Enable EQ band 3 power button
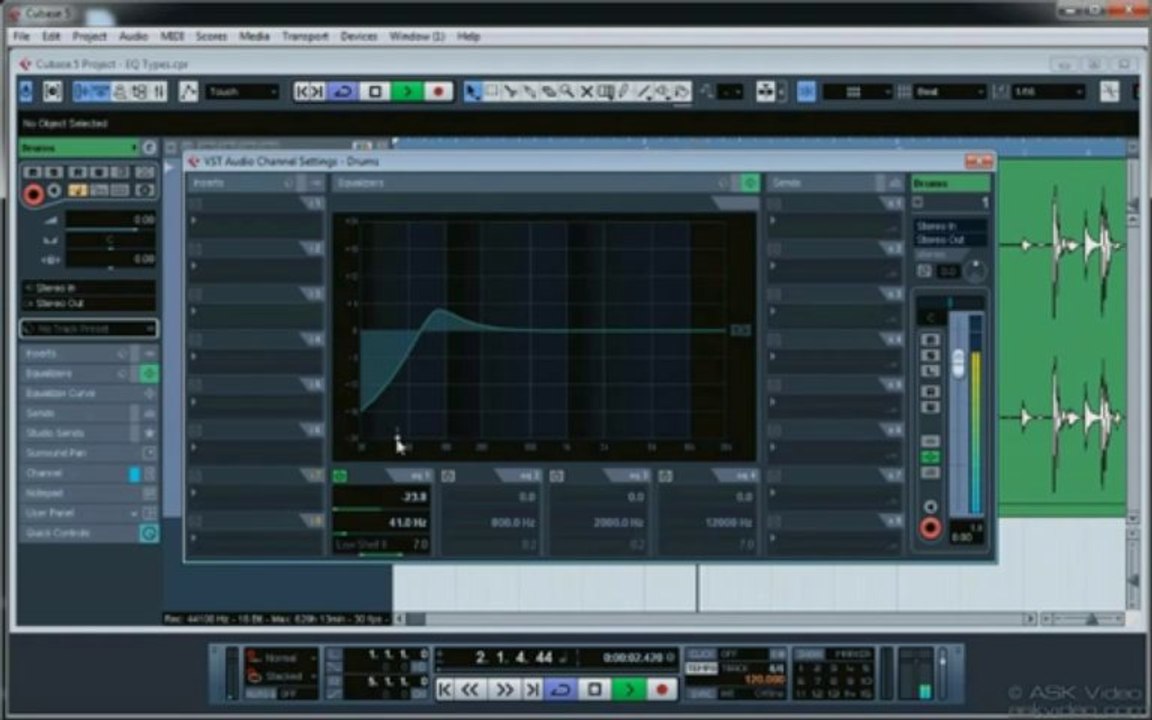The image size is (1152, 720). pyautogui.click(x=557, y=476)
